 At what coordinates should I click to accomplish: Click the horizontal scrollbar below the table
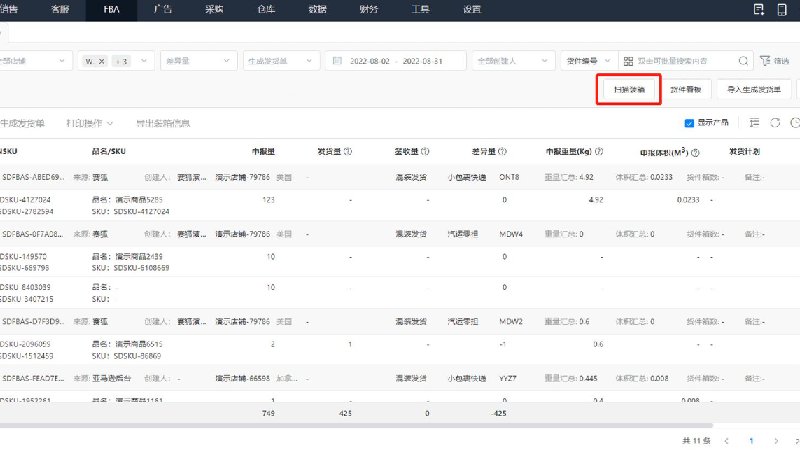click(x=356, y=425)
